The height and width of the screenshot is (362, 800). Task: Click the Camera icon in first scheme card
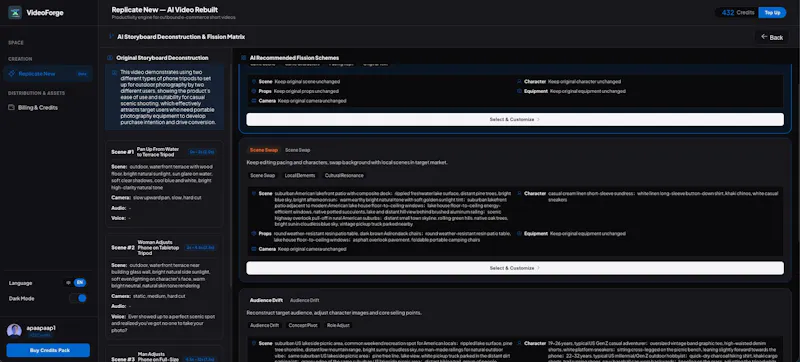[x=254, y=101]
